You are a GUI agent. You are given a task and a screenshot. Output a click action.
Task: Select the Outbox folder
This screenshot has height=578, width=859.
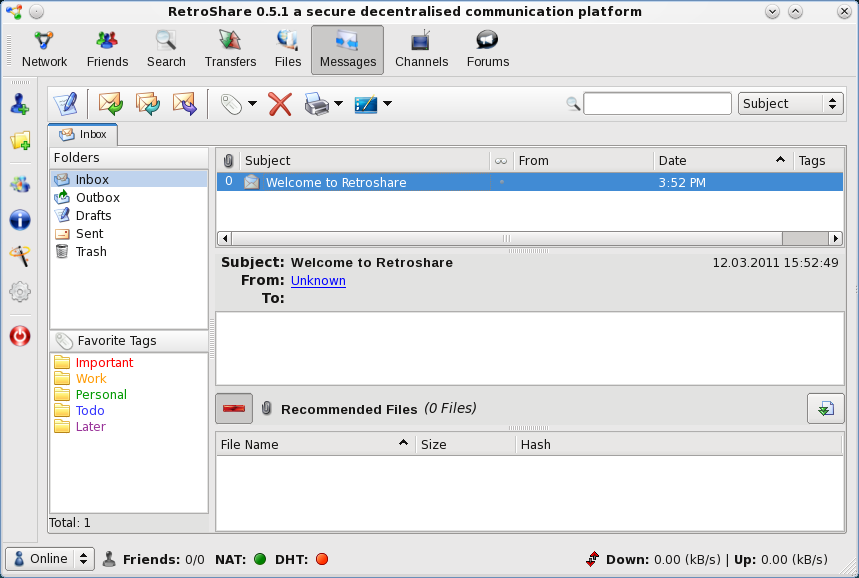tap(129, 197)
